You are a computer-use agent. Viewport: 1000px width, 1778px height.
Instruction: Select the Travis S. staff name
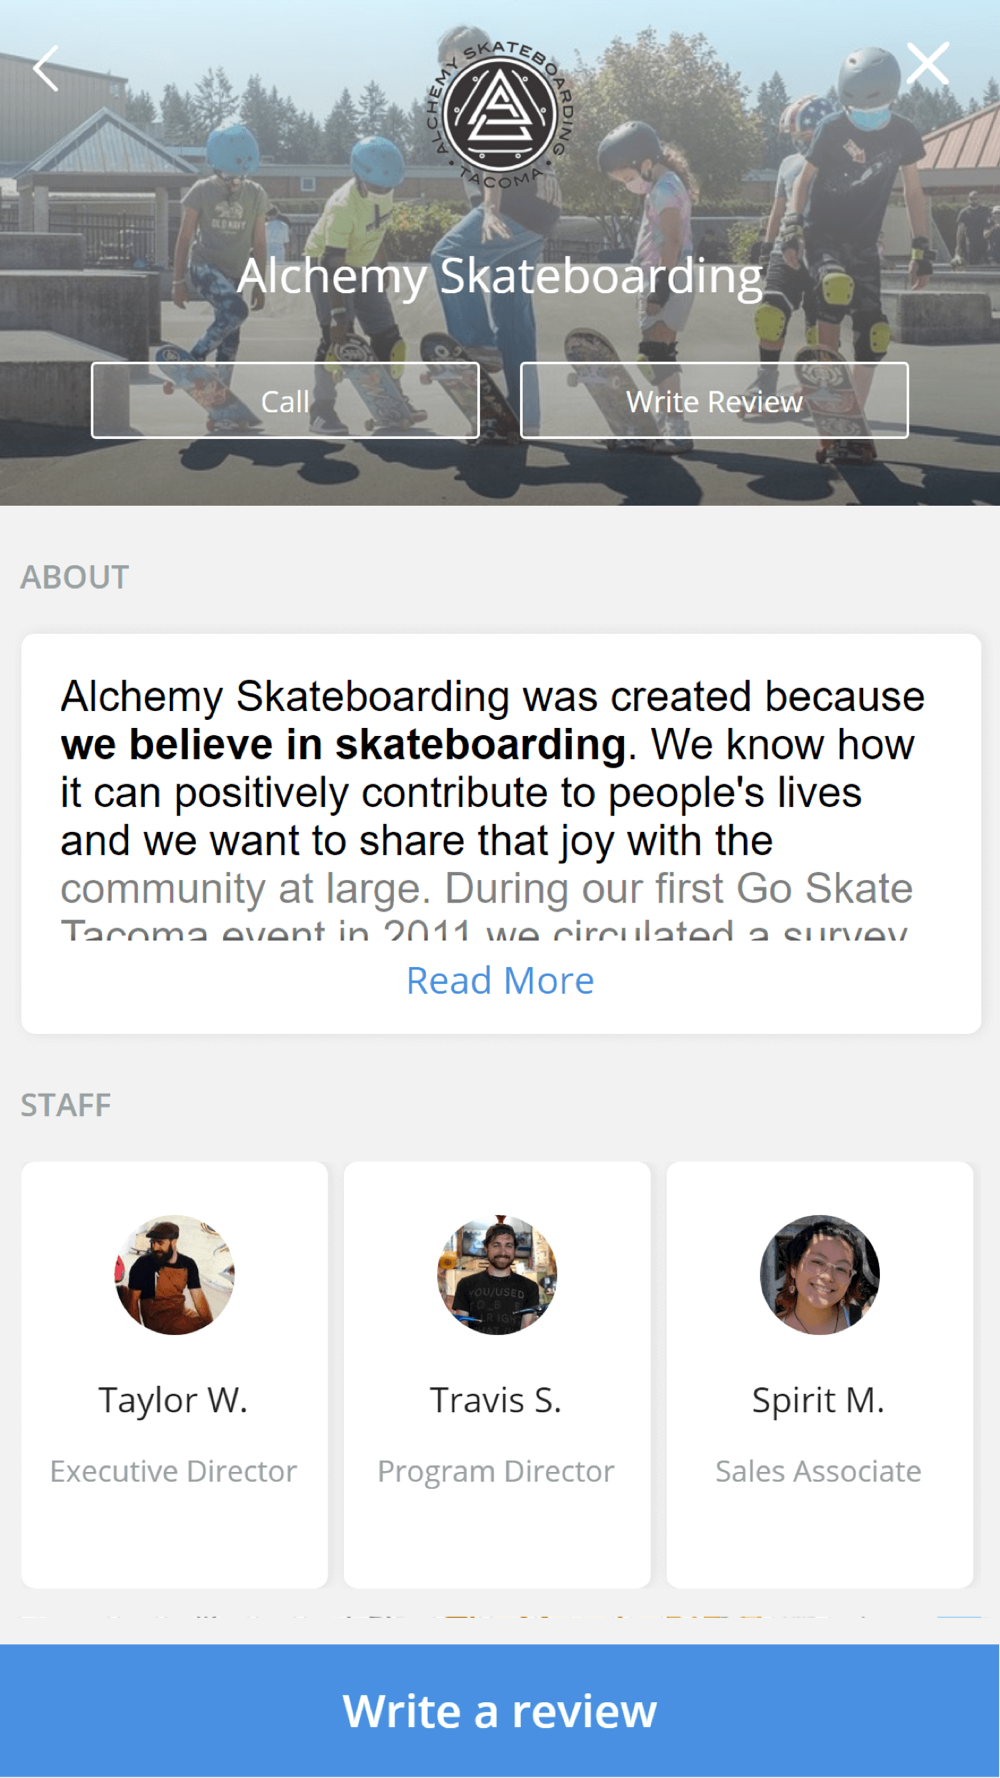click(x=496, y=1400)
